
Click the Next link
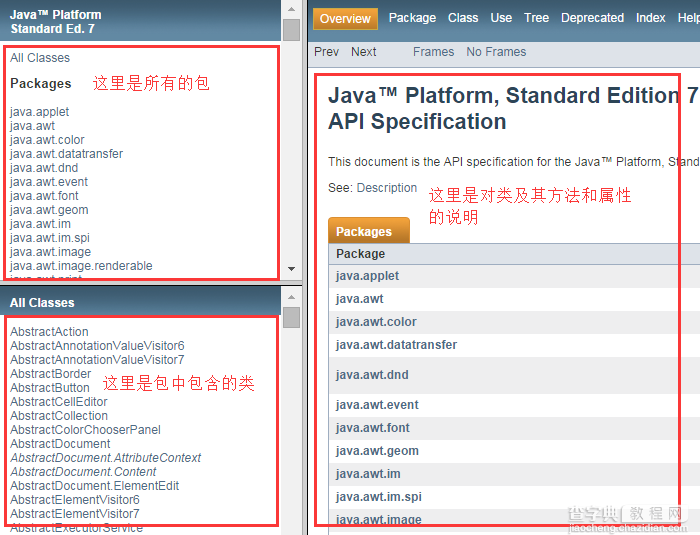[363, 52]
